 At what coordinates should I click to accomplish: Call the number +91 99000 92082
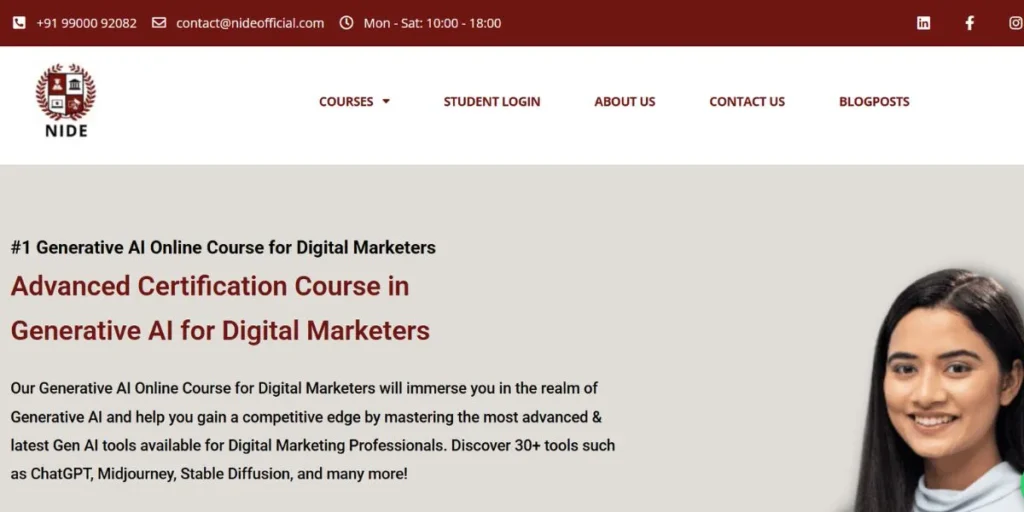tap(86, 23)
